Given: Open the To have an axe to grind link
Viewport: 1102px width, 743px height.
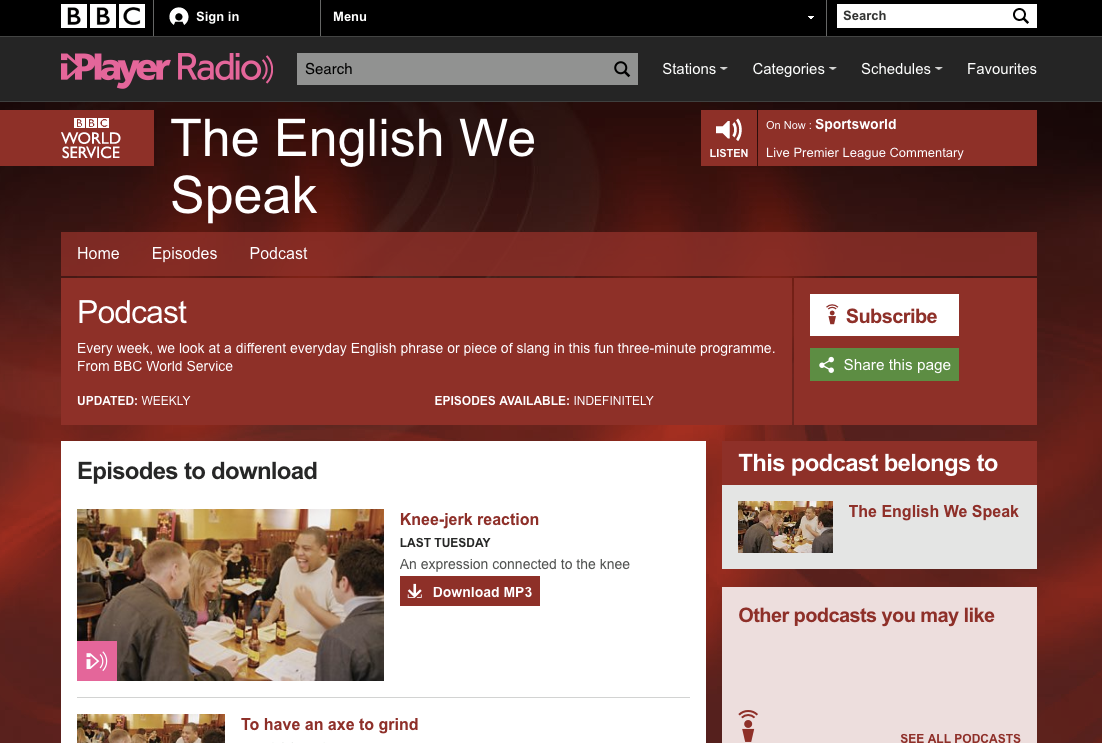Looking at the screenshot, I should 330,725.
